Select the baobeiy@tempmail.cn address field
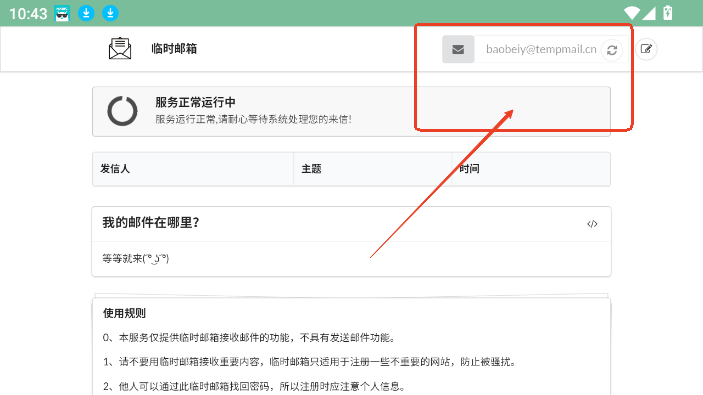 point(541,49)
